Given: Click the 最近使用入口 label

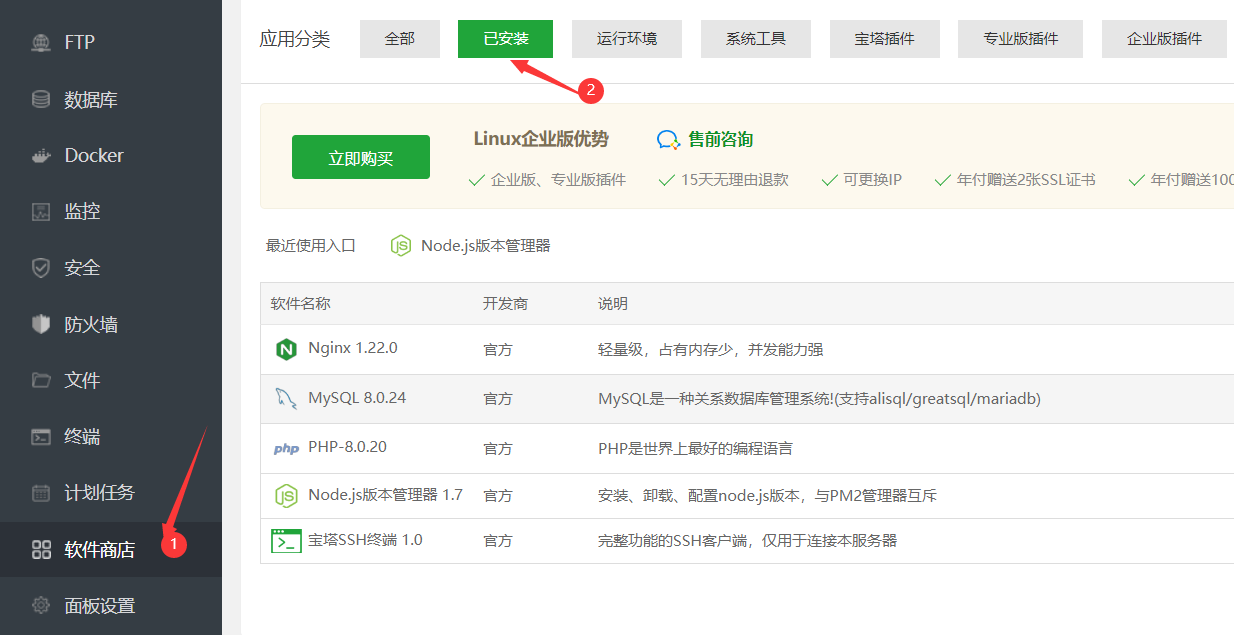Looking at the screenshot, I should [311, 246].
